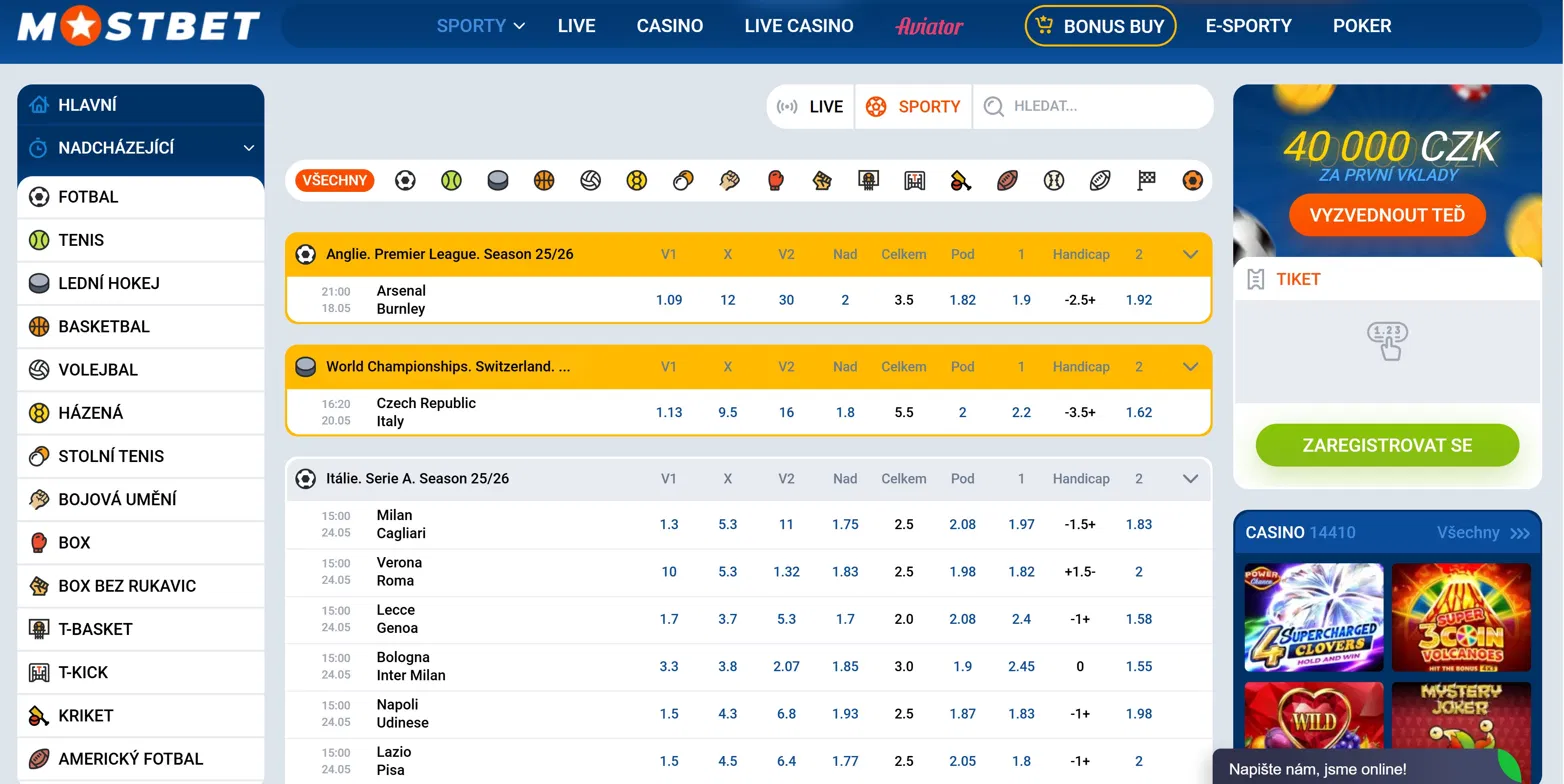Select the VŠECHNY all-sports filter pill

[x=335, y=181]
